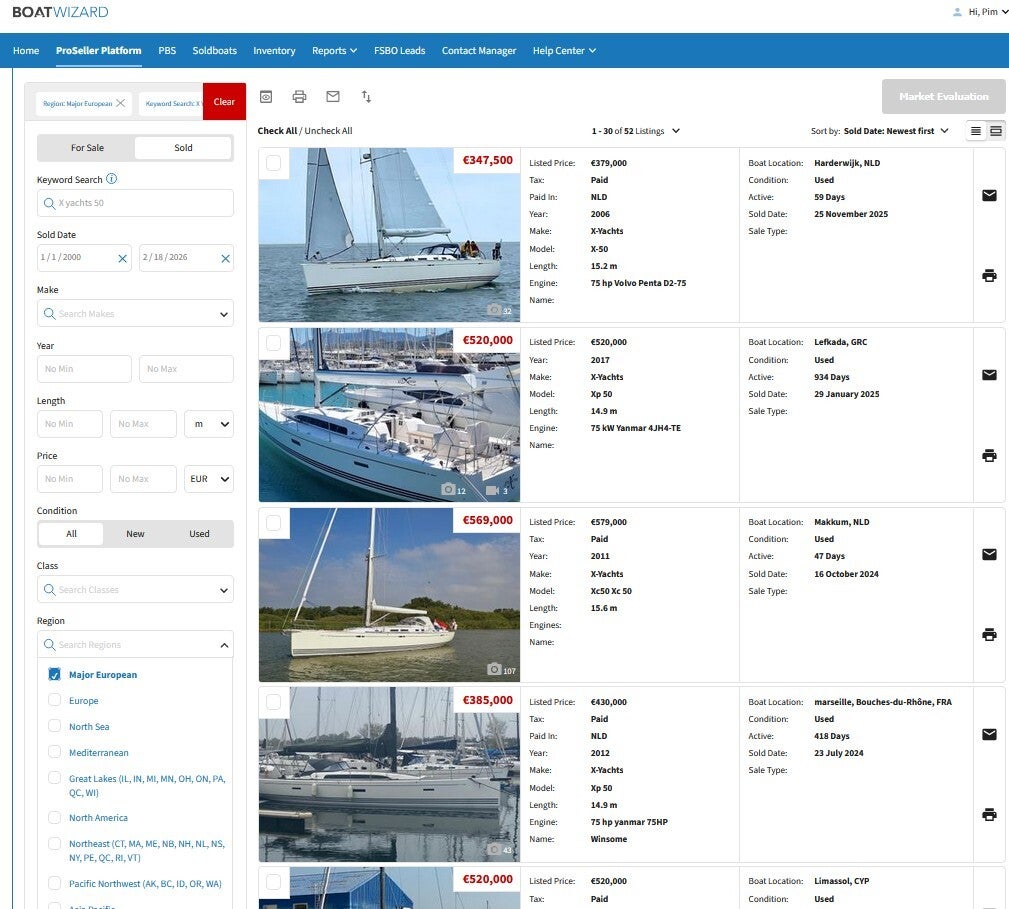Click the Keyword Search info icon
The height and width of the screenshot is (909, 1009).
coord(111,180)
